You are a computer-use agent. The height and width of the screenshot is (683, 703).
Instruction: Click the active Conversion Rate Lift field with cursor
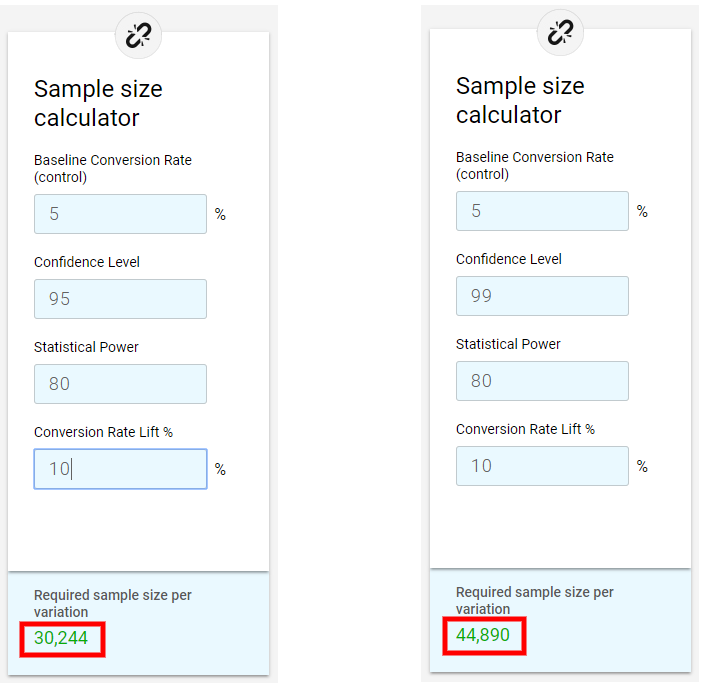click(x=120, y=469)
